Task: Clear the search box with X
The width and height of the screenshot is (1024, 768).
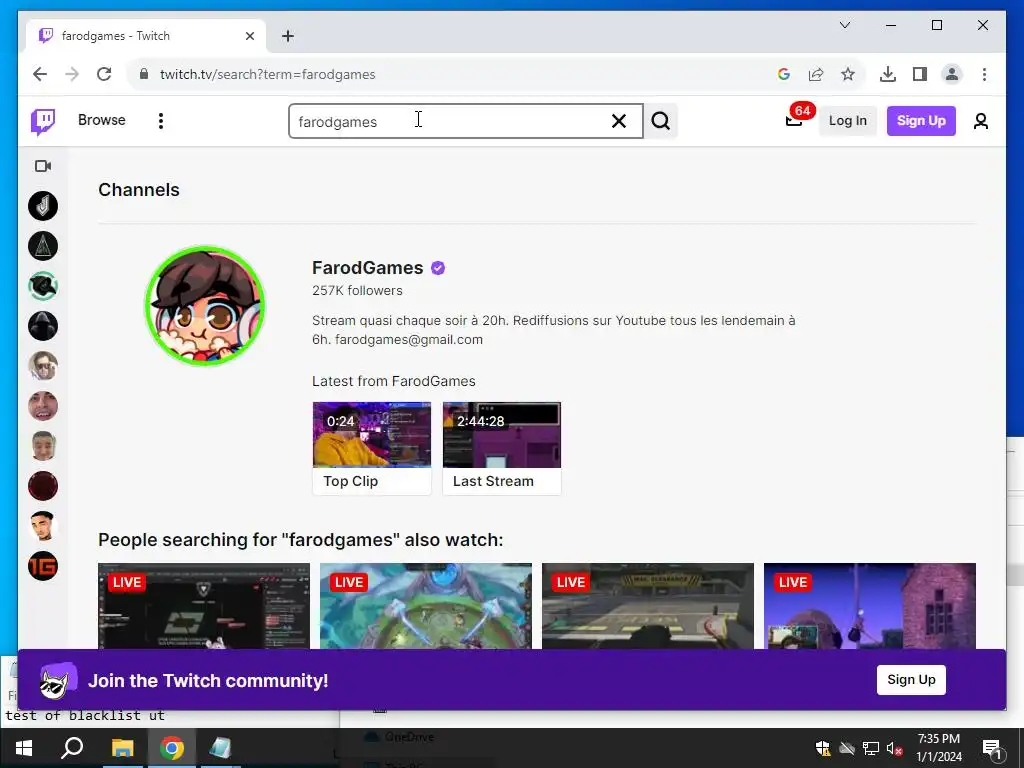Action: click(618, 121)
